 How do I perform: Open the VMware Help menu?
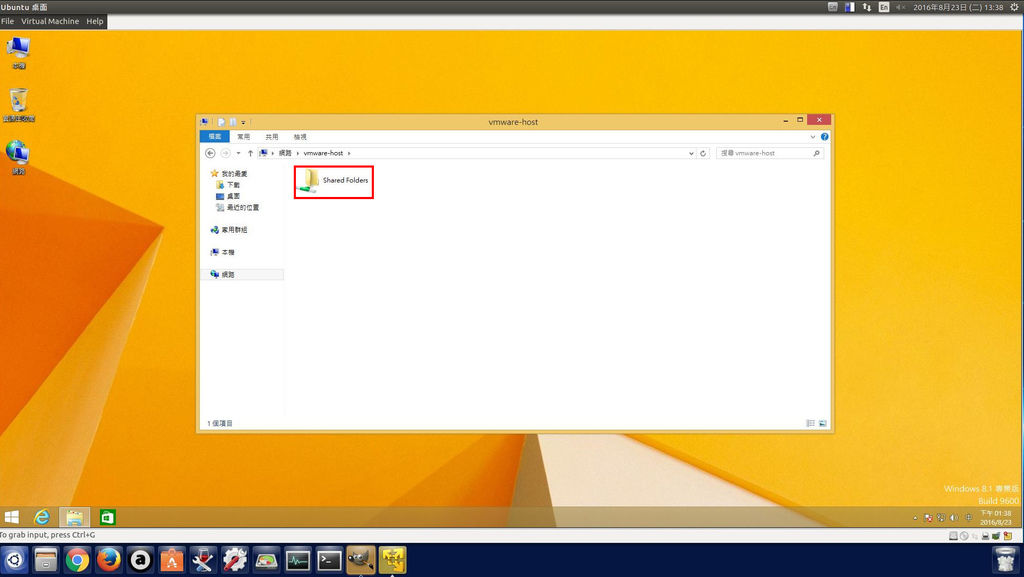point(95,21)
